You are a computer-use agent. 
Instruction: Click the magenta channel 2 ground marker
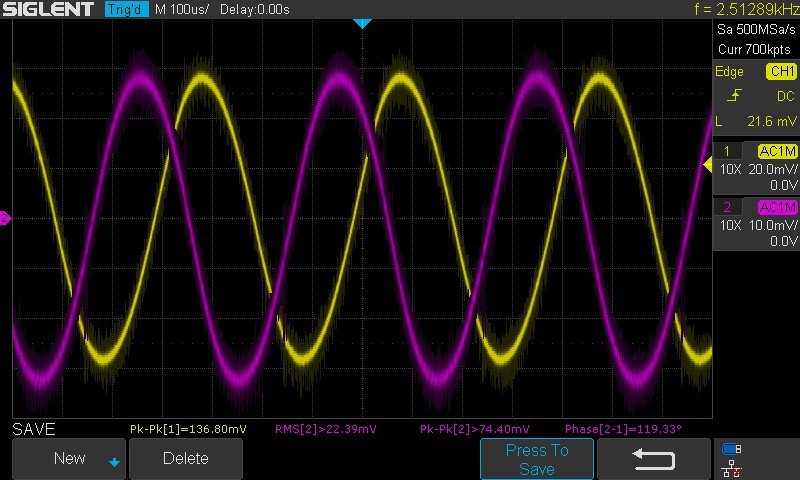(5, 218)
